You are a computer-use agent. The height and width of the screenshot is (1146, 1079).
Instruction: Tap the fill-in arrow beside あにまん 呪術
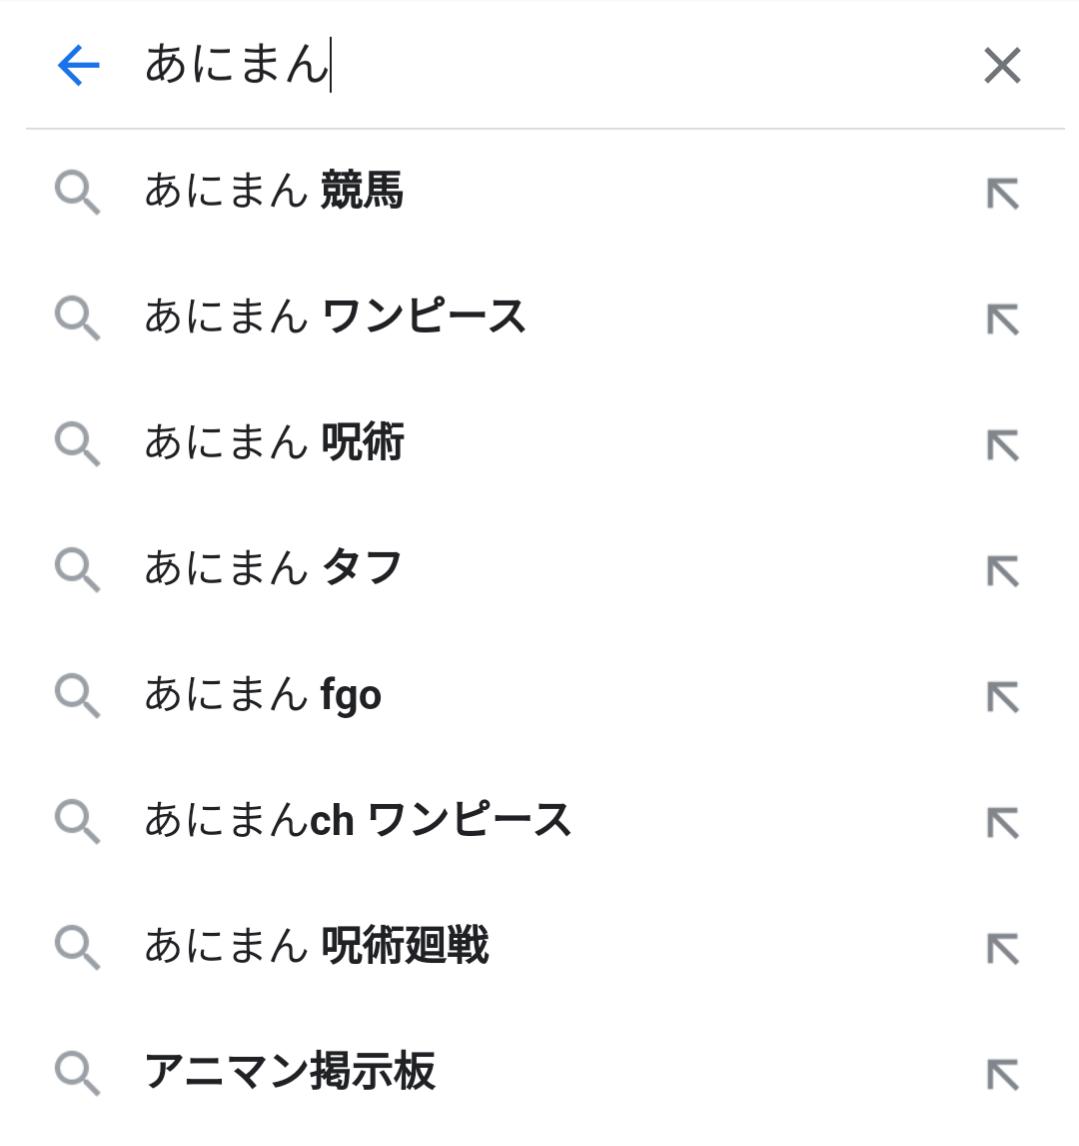coord(1002,445)
